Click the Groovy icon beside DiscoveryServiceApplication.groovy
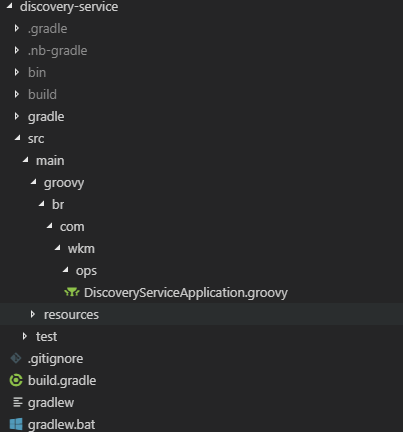 [72, 292]
